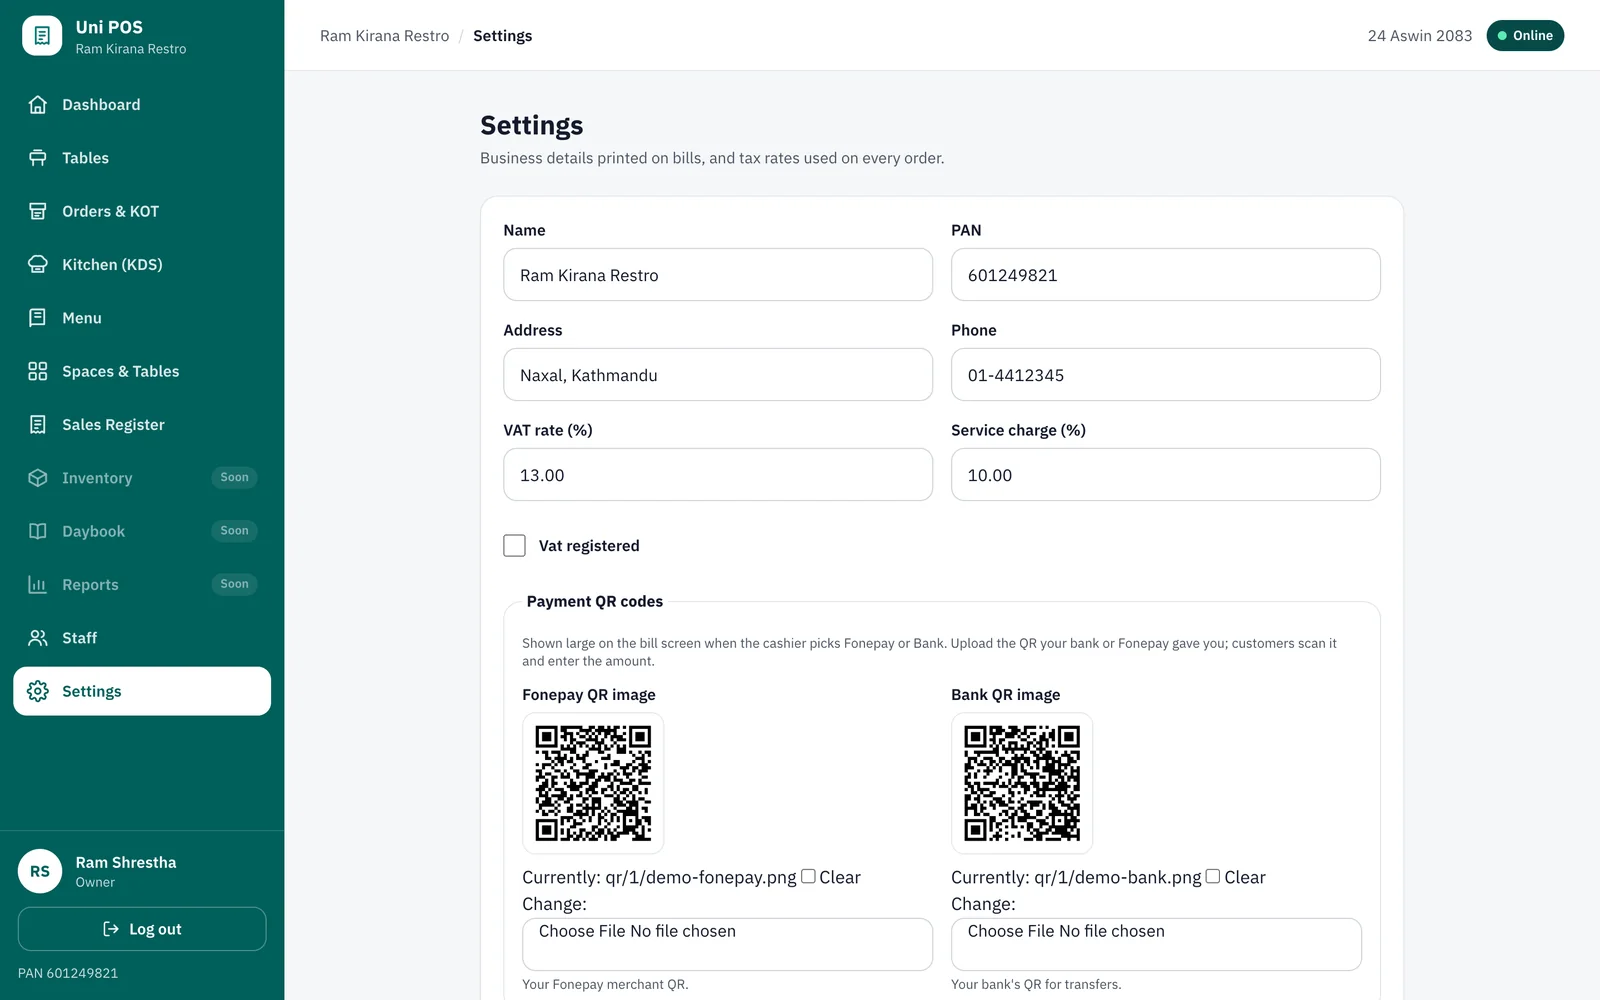Focus the PAN input field
Image resolution: width=1600 pixels, height=1000 pixels.
(1166, 275)
